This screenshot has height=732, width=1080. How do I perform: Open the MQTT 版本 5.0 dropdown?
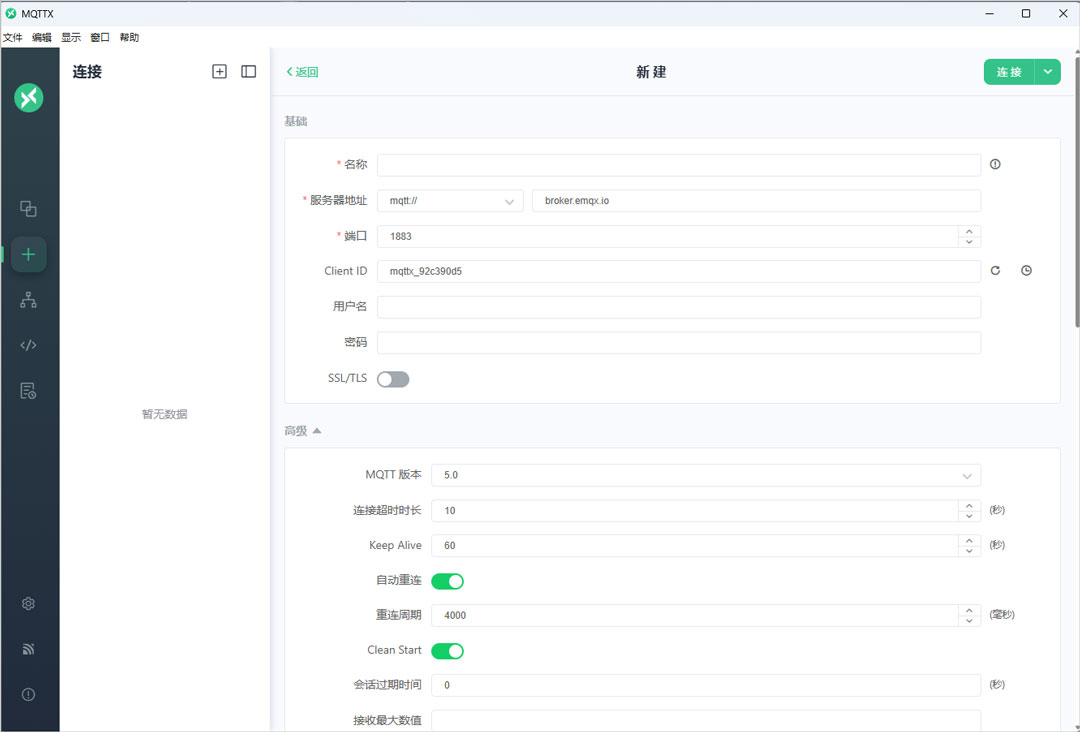point(706,475)
